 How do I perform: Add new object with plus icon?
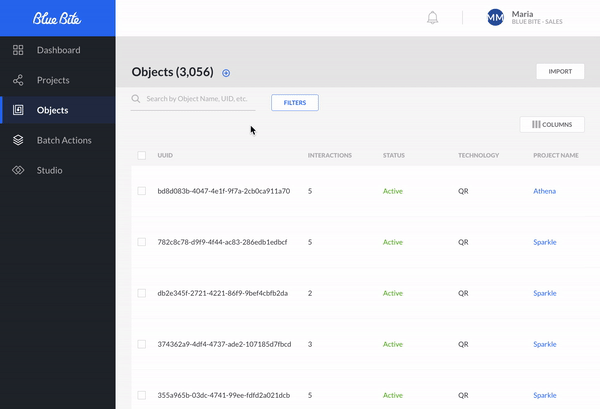click(226, 73)
